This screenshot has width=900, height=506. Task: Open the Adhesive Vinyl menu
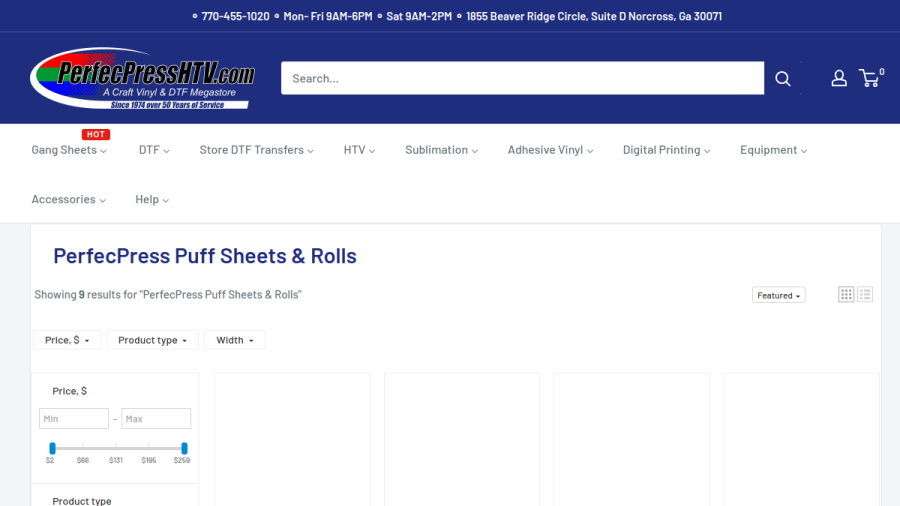coord(550,150)
